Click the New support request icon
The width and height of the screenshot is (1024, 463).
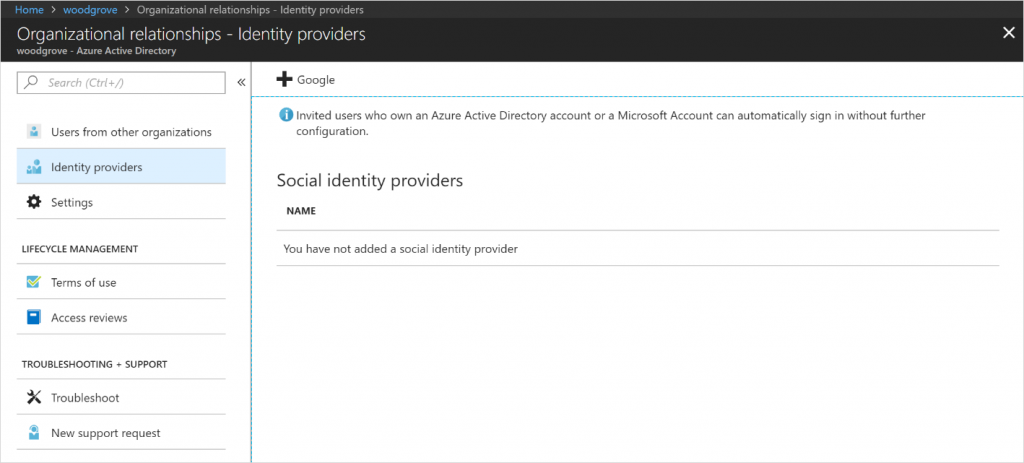pyautogui.click(x=33, y=433)
